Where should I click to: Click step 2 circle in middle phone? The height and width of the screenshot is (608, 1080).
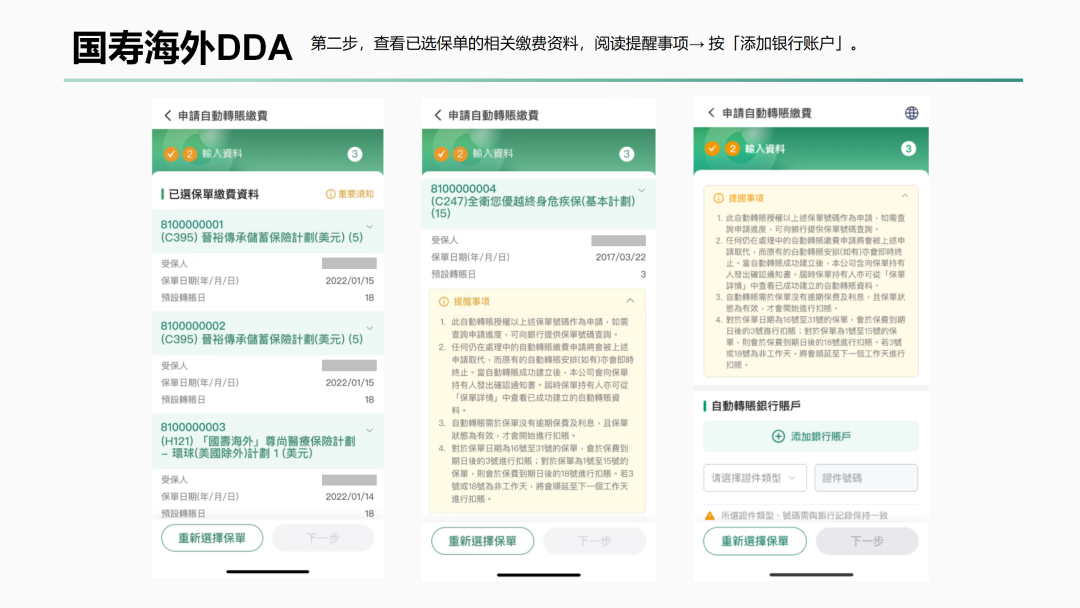click(460, 154)
